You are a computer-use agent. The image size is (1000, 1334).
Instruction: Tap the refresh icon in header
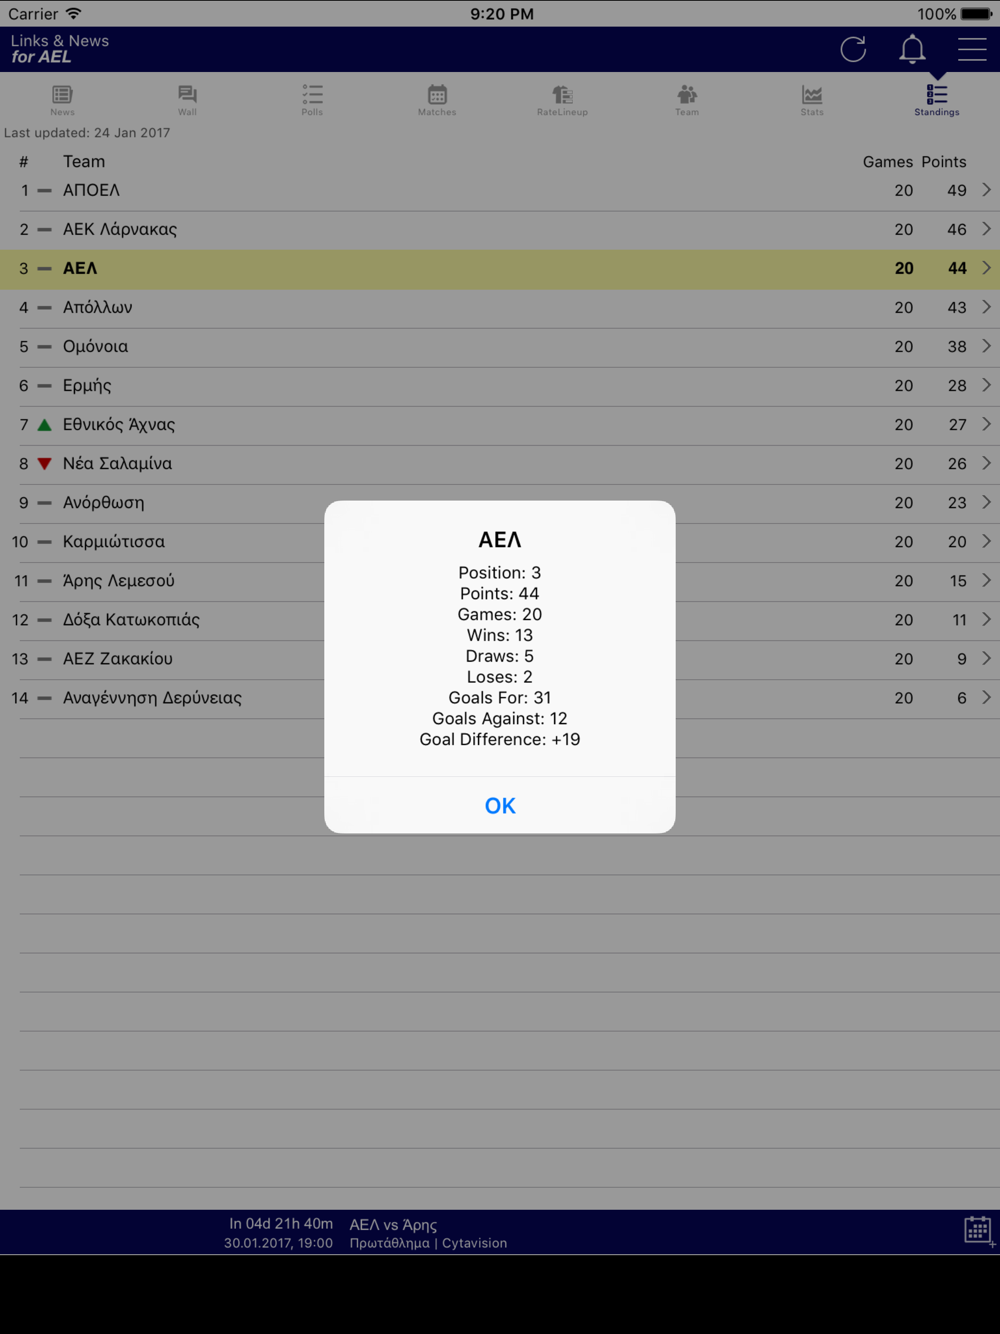[x=853, y=49]
